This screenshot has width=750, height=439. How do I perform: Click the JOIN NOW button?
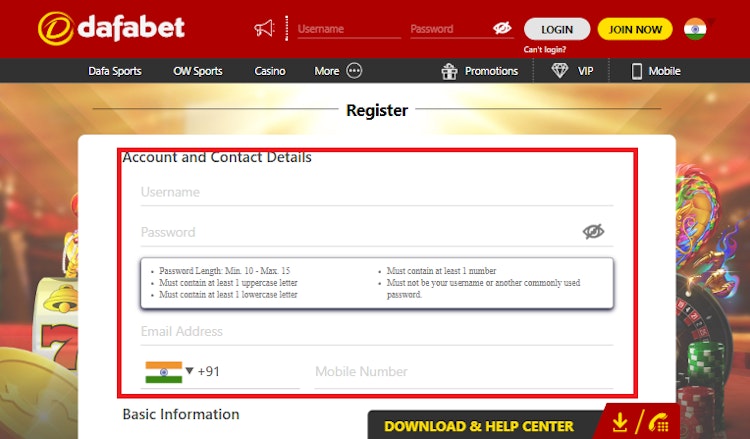635,29
